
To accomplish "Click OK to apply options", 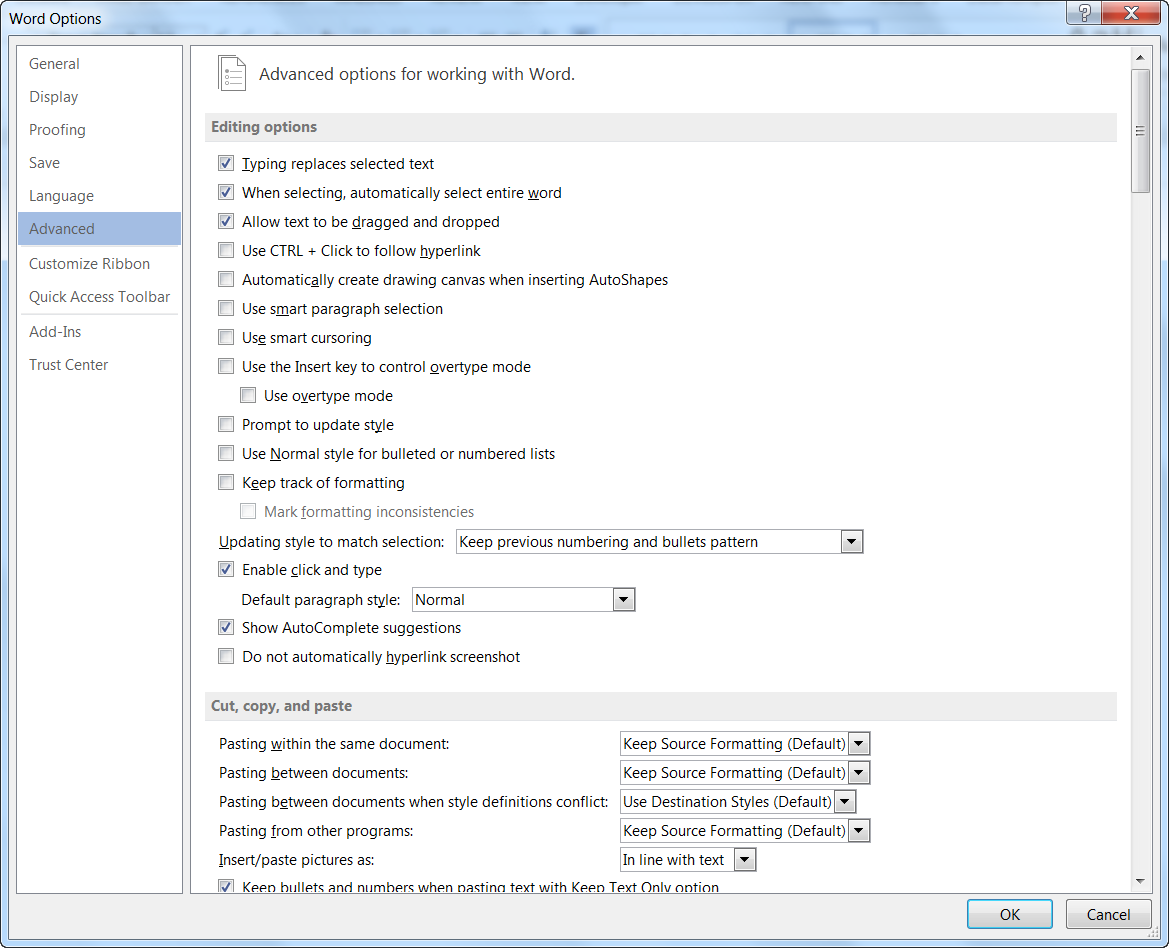I will point(1009,914).
